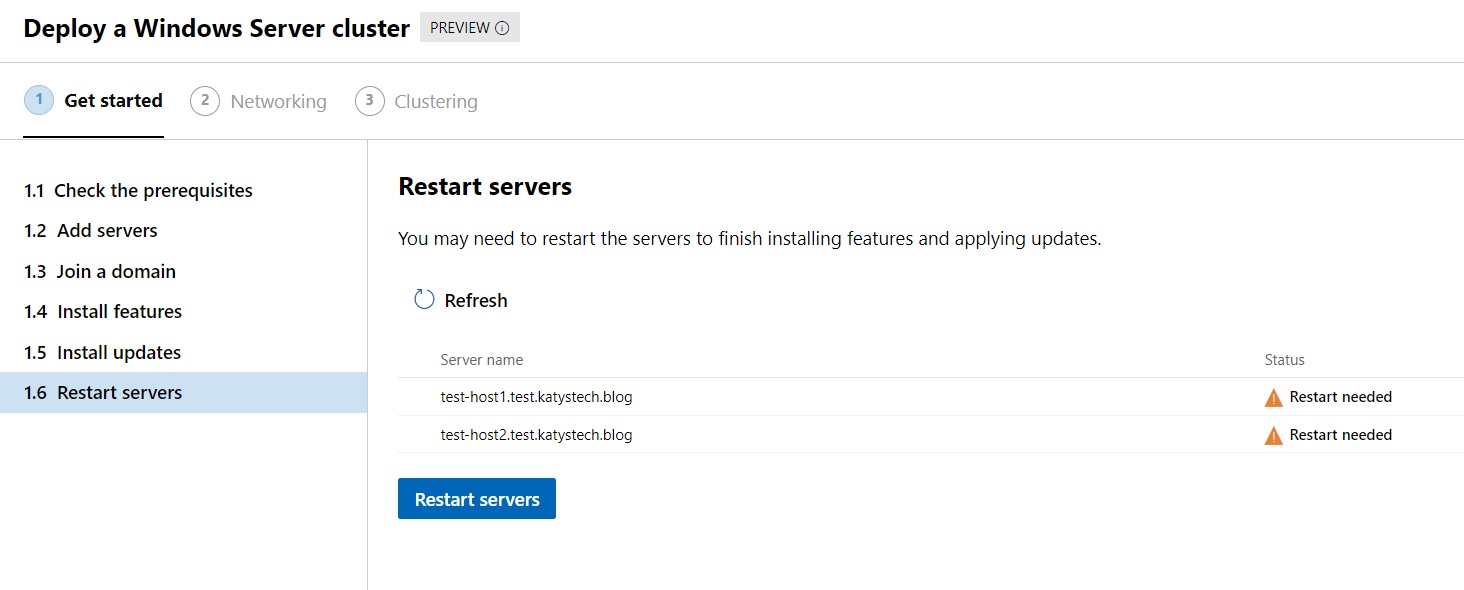Click warning icon for test-host2 status

[1273, 436]
